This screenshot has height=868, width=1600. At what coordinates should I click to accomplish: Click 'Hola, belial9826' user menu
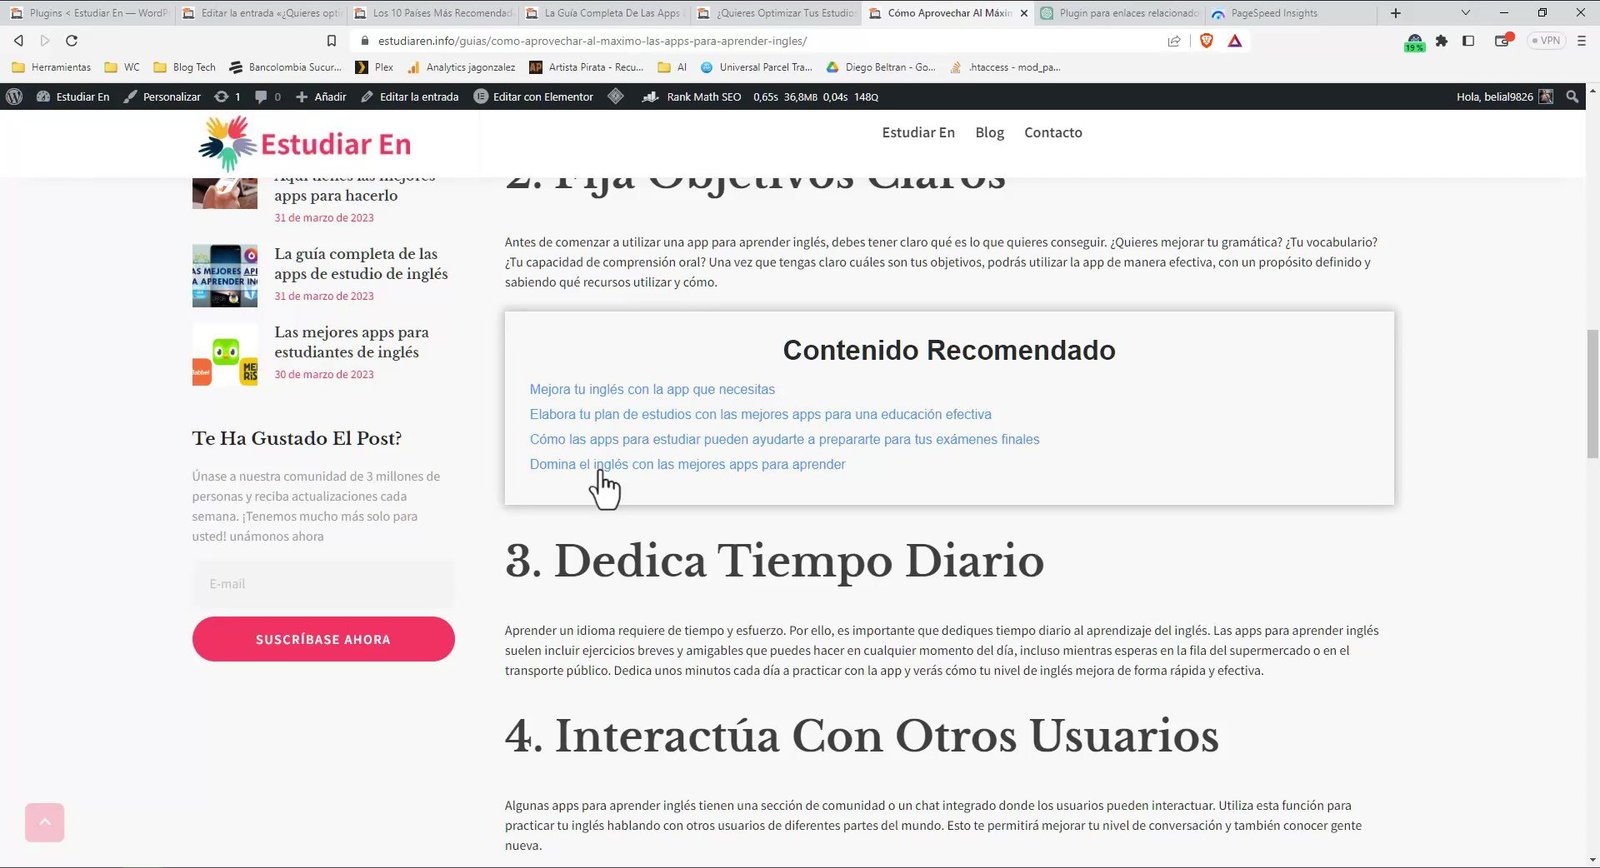(1504, 97)
